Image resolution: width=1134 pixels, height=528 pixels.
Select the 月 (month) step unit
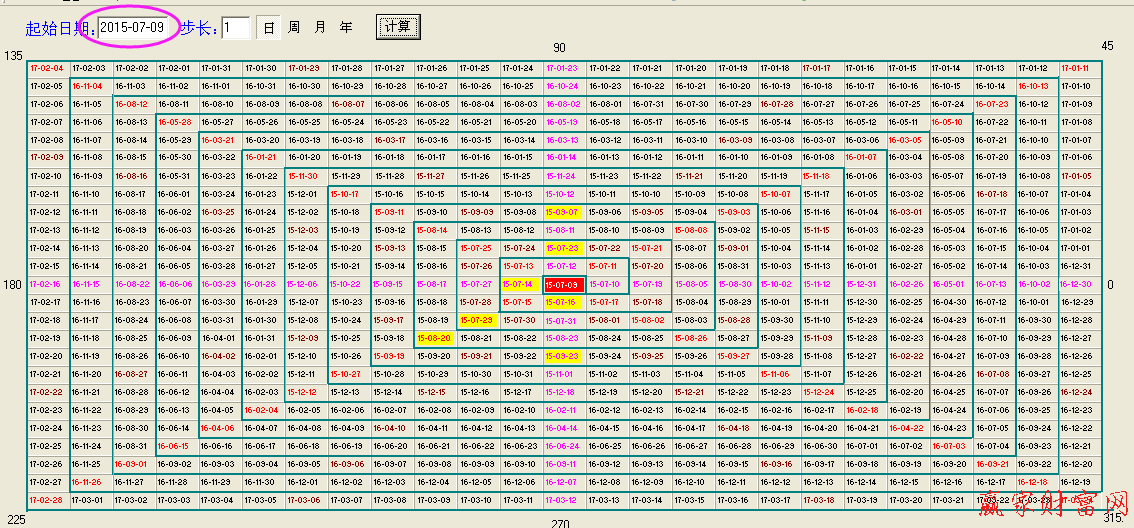(x=320, y=28)
